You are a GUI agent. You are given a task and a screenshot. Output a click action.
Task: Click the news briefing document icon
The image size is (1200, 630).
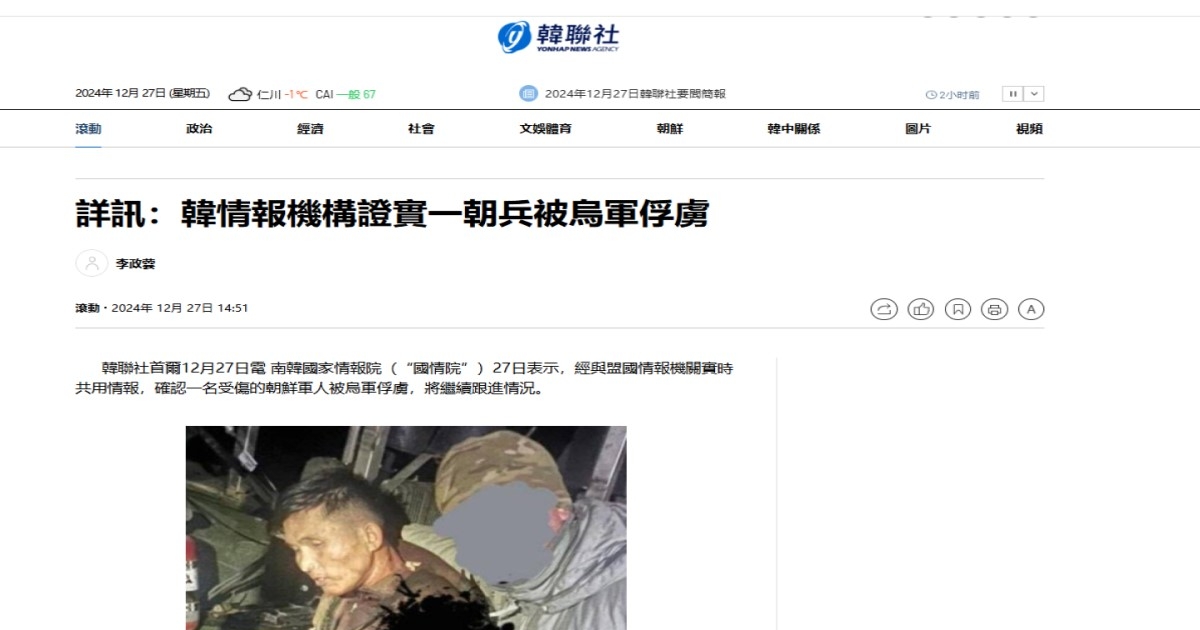[x=528, y=93]
